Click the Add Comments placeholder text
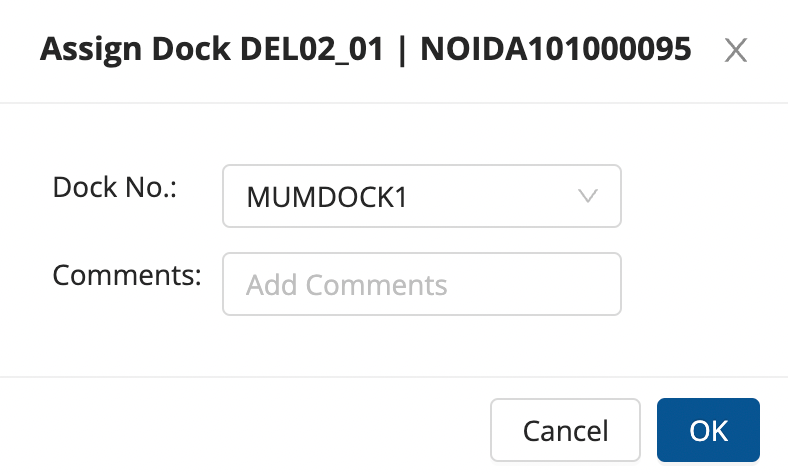 click(x=346, y=285)
